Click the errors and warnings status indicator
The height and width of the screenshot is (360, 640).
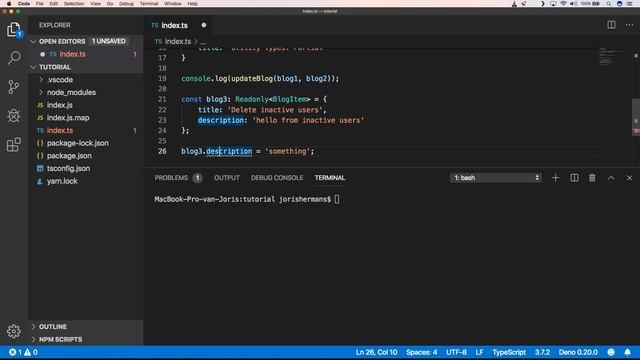pyautogui.click(x=23, y=352)
